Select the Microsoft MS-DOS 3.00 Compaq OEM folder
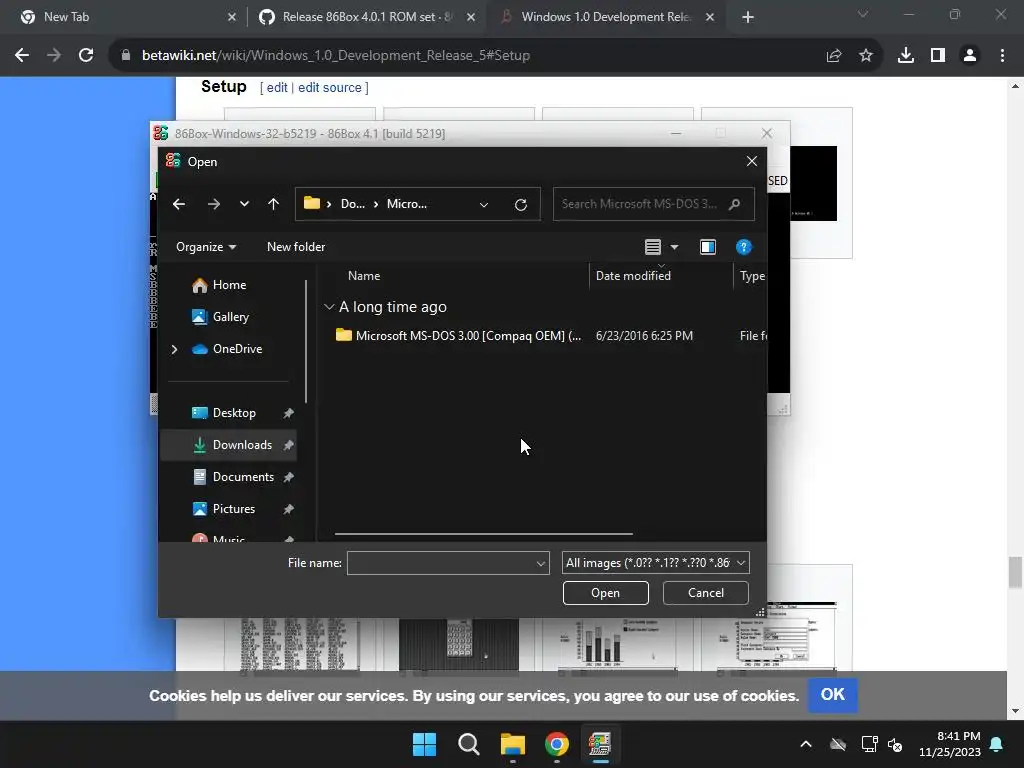1024x768 pixels. pyautogui.click(x=458, y=336)
